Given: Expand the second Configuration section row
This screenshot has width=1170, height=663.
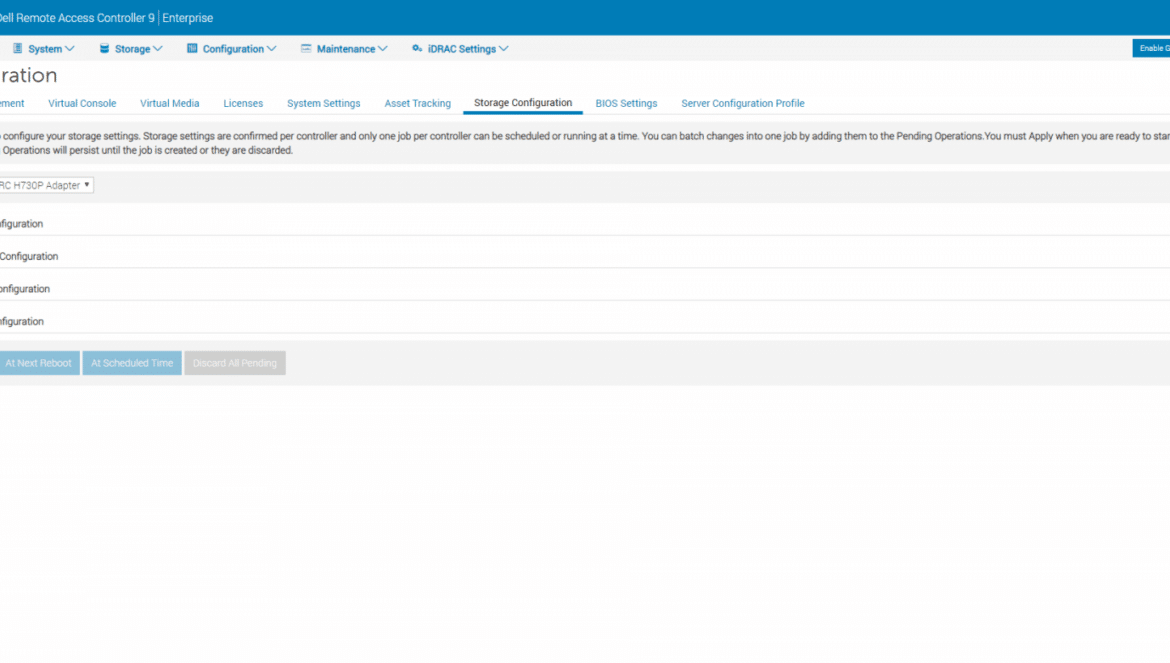Looking at the screenshot, I should (585, 257).
